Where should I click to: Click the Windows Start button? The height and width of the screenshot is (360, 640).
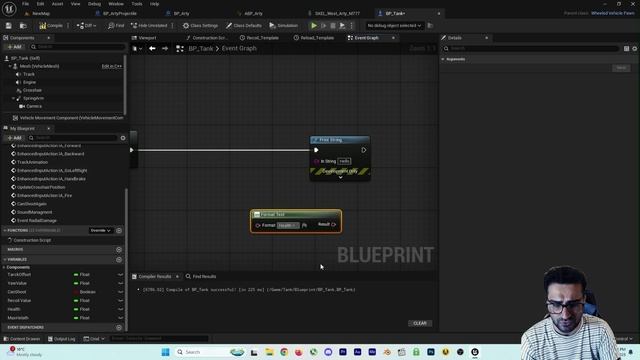[165, 352]
